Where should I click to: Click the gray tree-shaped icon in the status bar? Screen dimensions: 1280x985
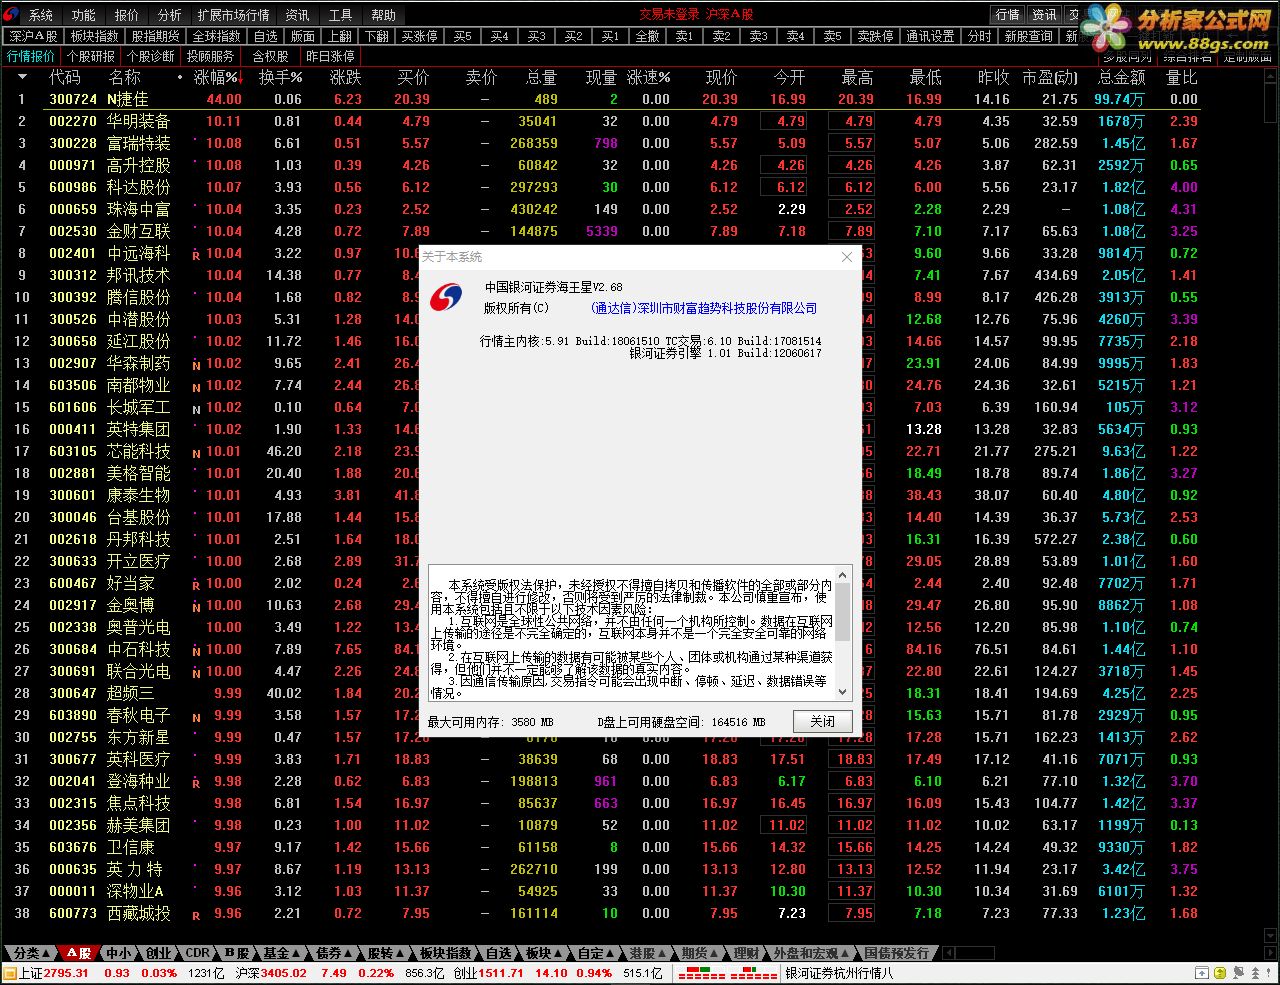coord(1255,973)
